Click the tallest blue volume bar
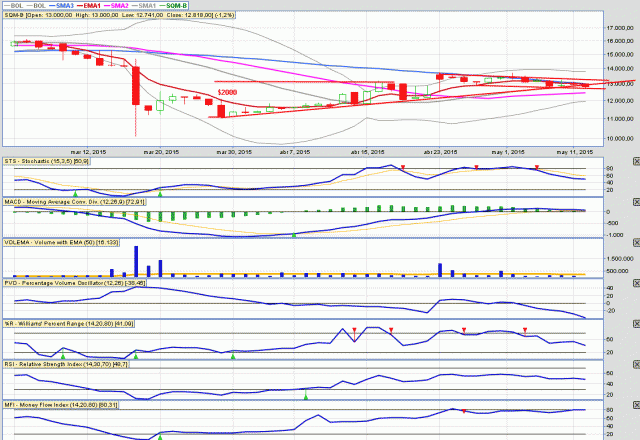The image size is (640, 440). point(136,262)
